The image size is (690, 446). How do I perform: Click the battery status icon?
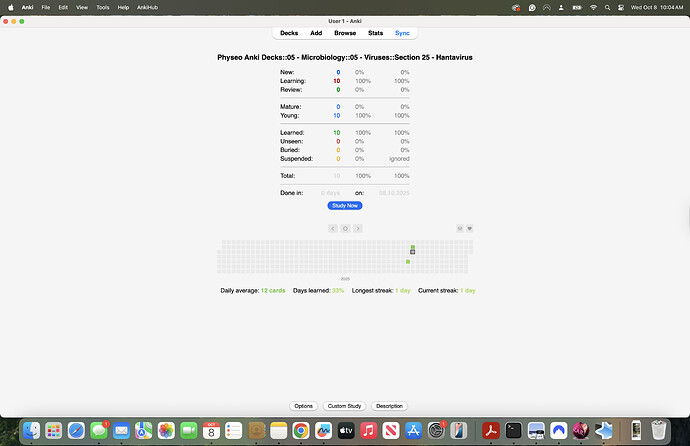577,7
